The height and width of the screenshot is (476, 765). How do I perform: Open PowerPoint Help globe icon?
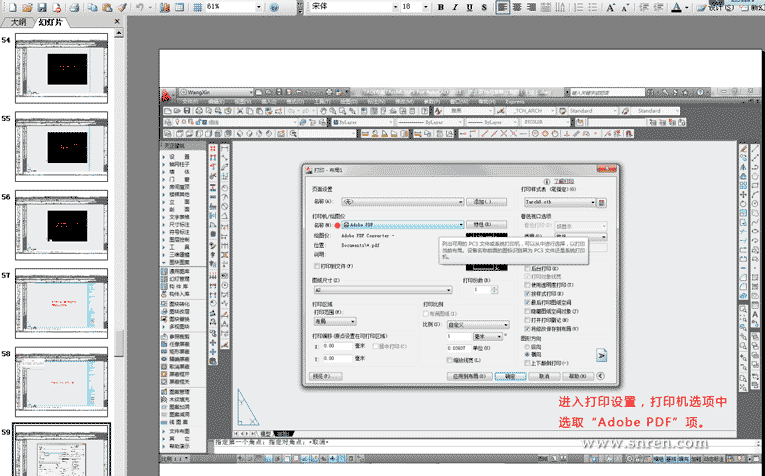click(274, 7)
